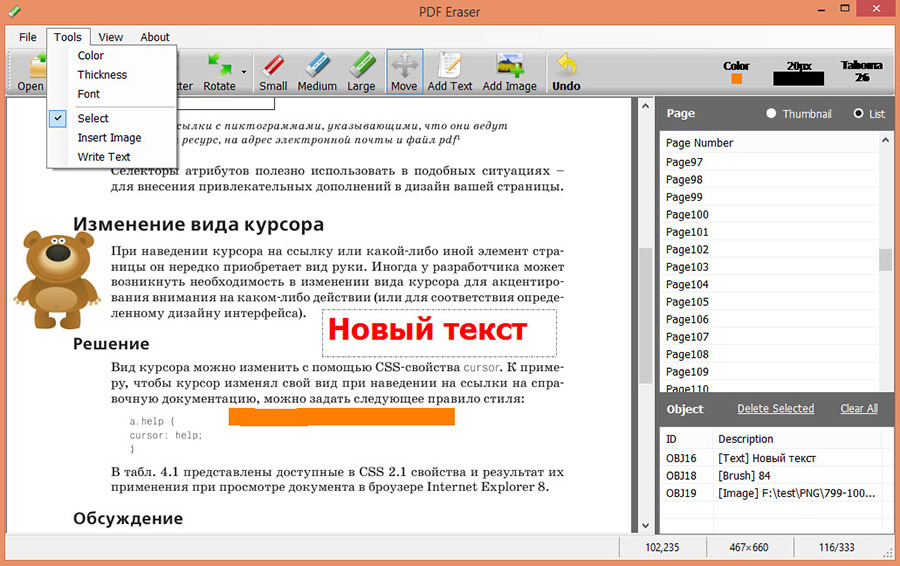Undo the last action
The image size is (900, 566).
pos(566,72)
